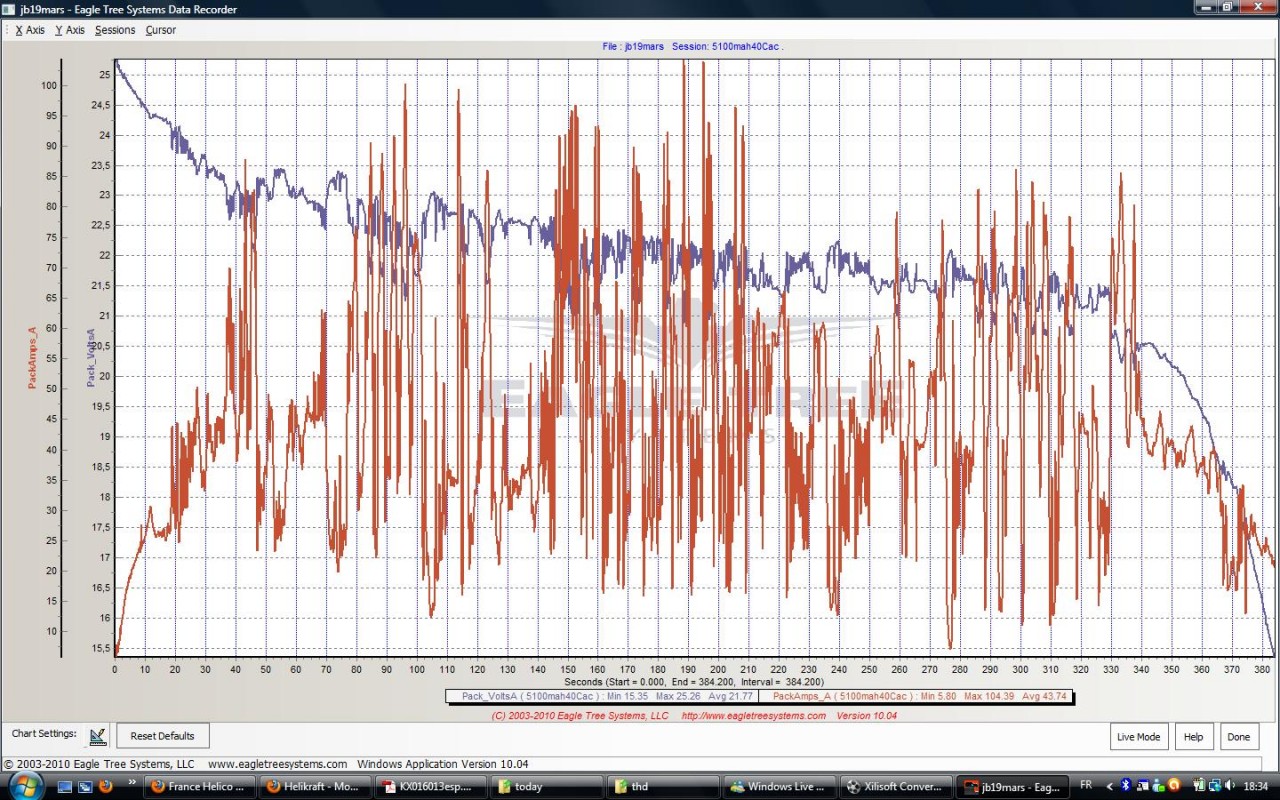
Task: Expand hidden system tray icons arrow
Action: (x=1109, y=786)
